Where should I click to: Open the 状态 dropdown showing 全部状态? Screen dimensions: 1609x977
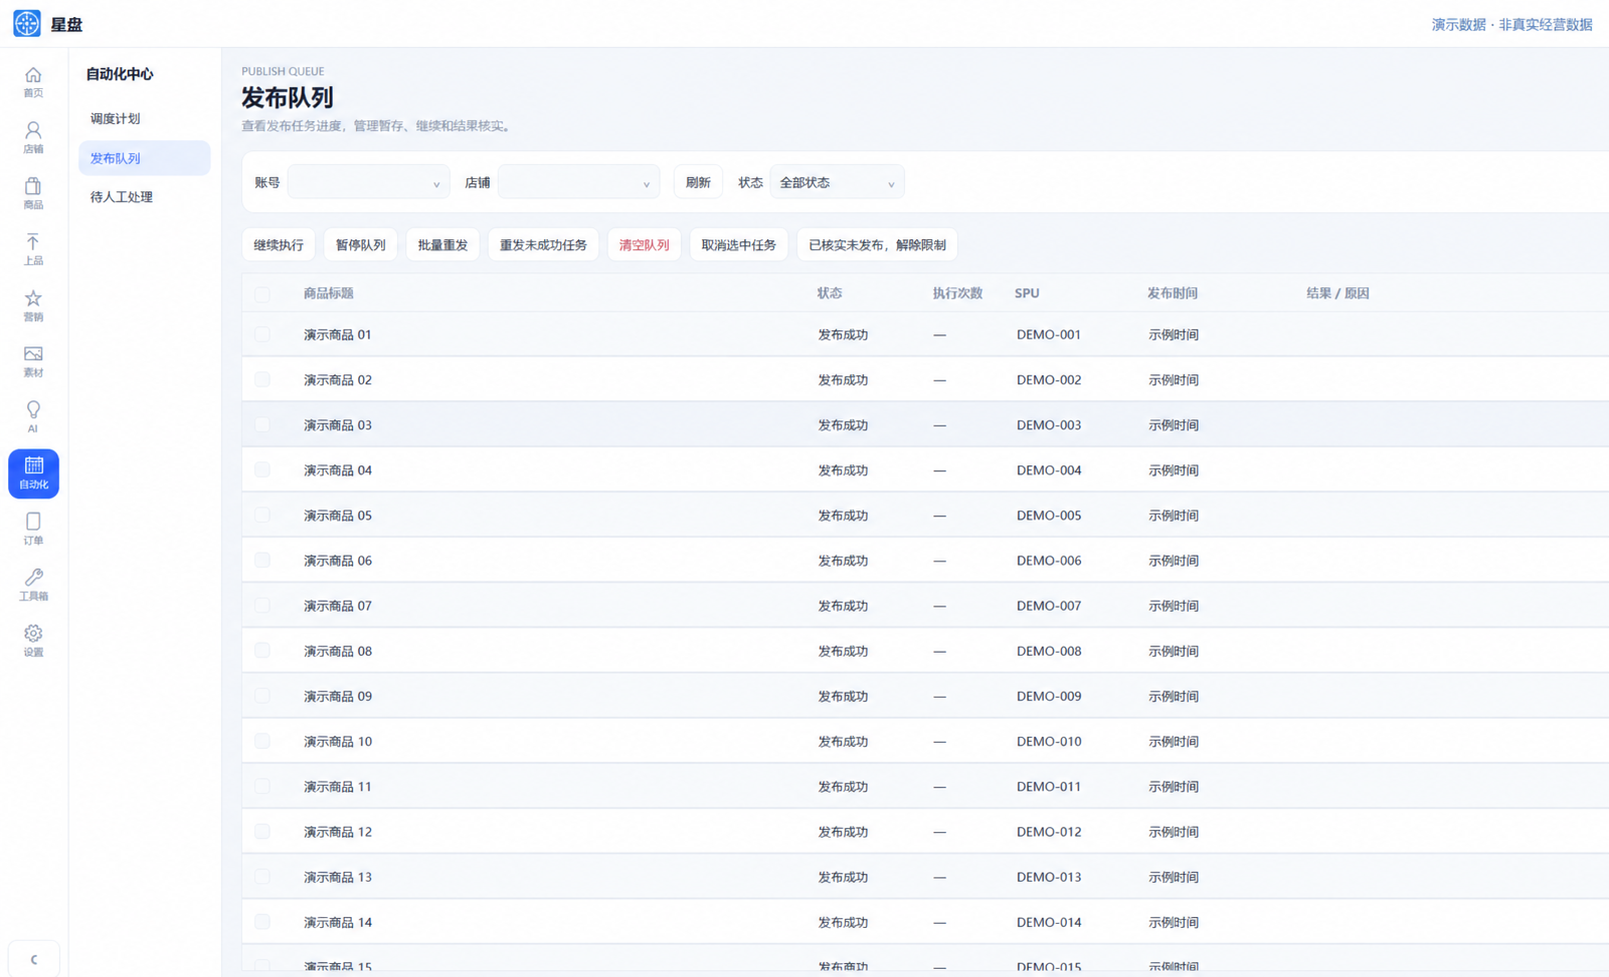(837, 182)
